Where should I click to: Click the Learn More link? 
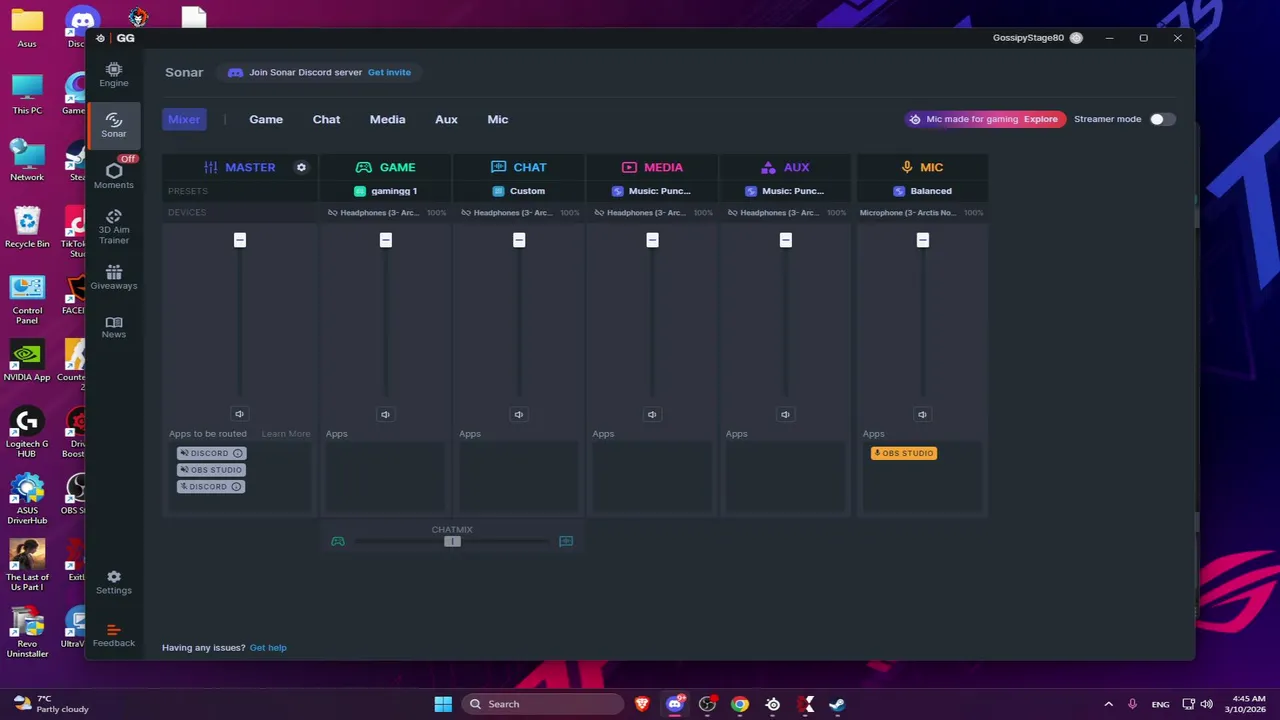click(286, 434)
